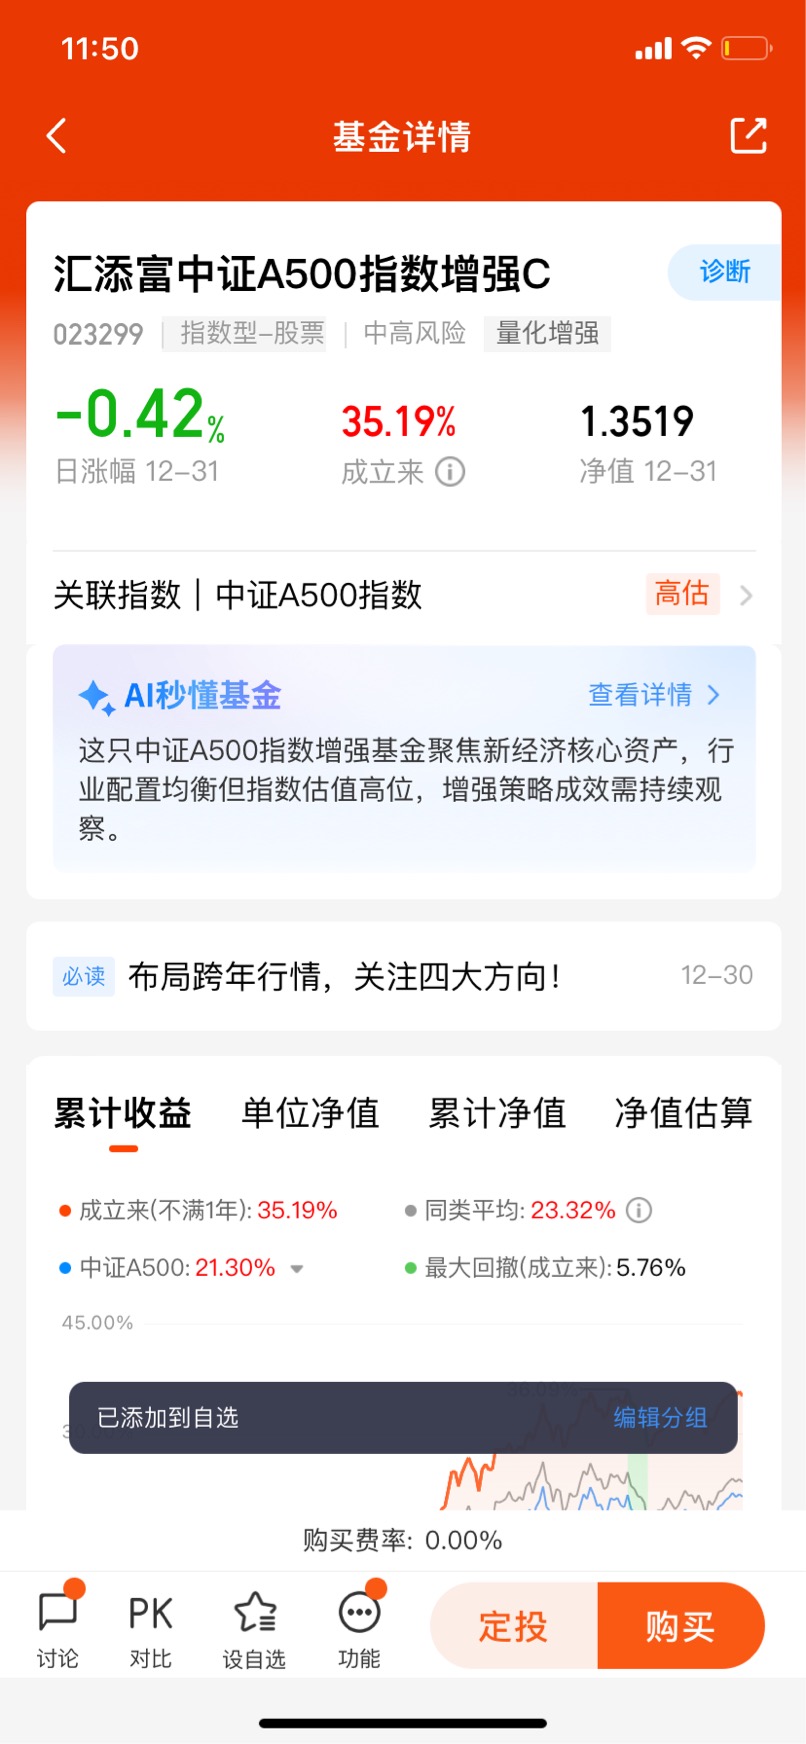Open 查看详情 link with chevron

coord(654,695)
